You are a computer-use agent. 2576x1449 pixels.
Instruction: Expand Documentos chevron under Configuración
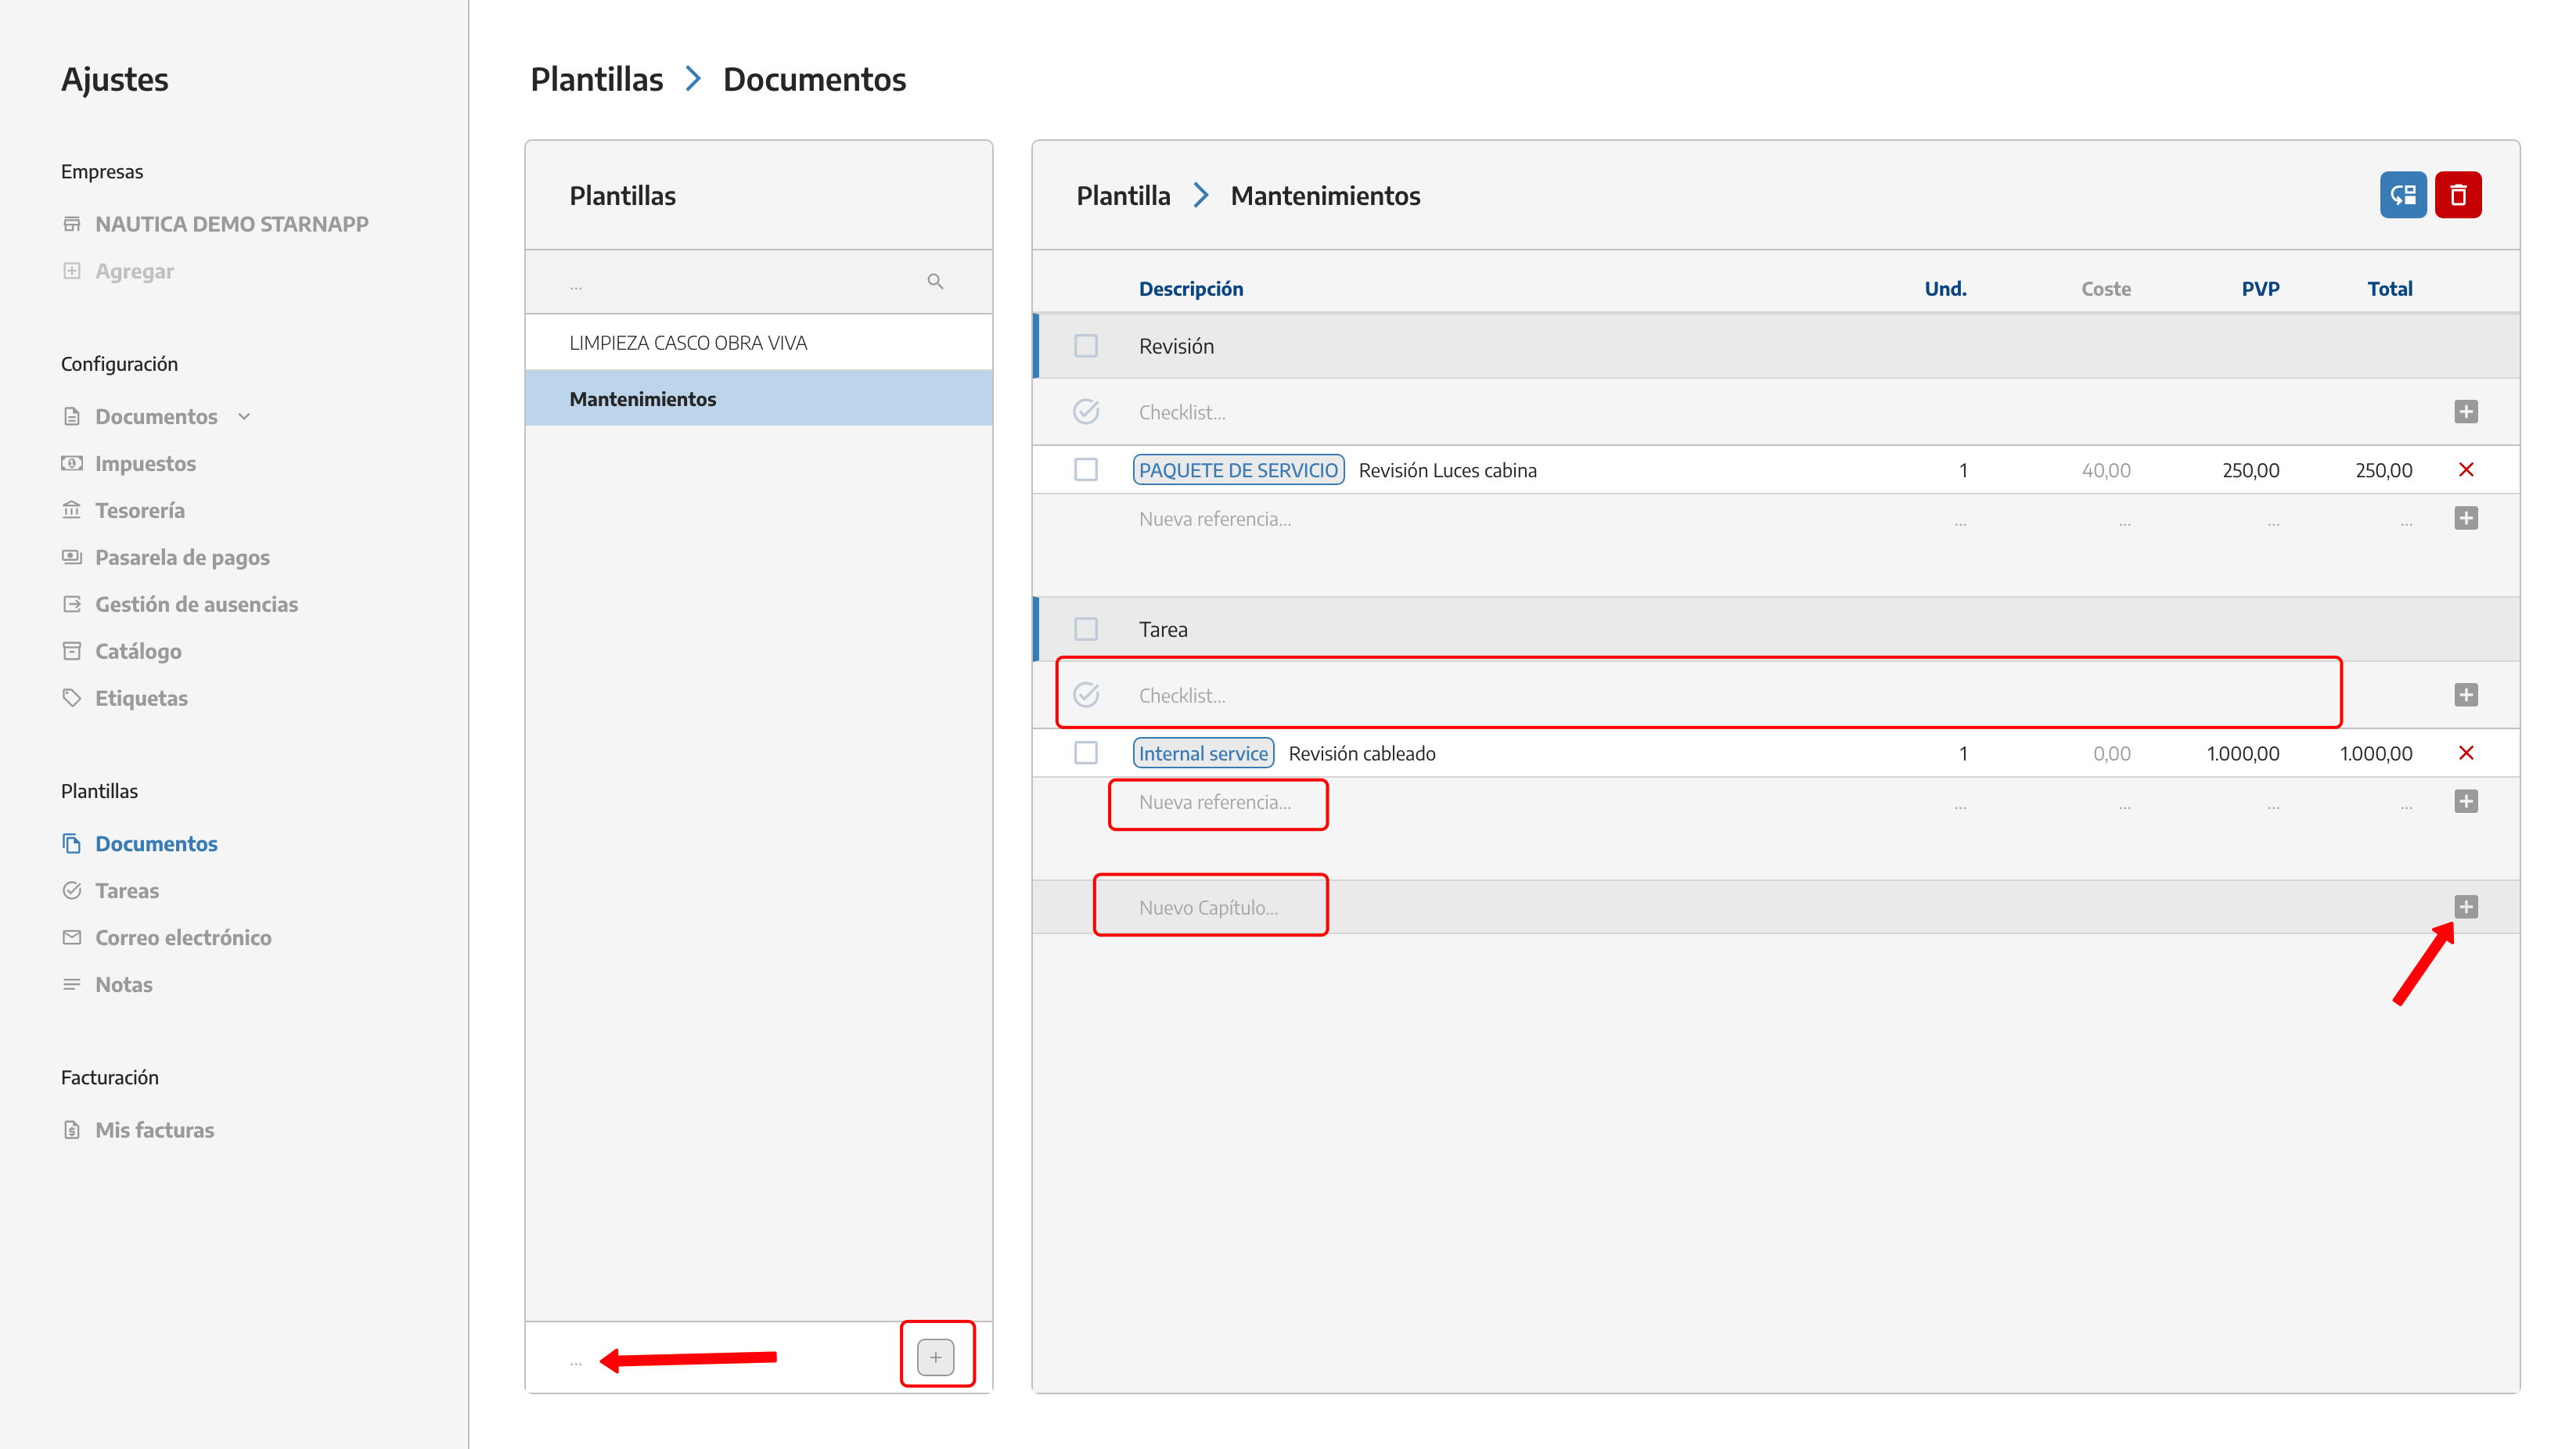(244, 417)
